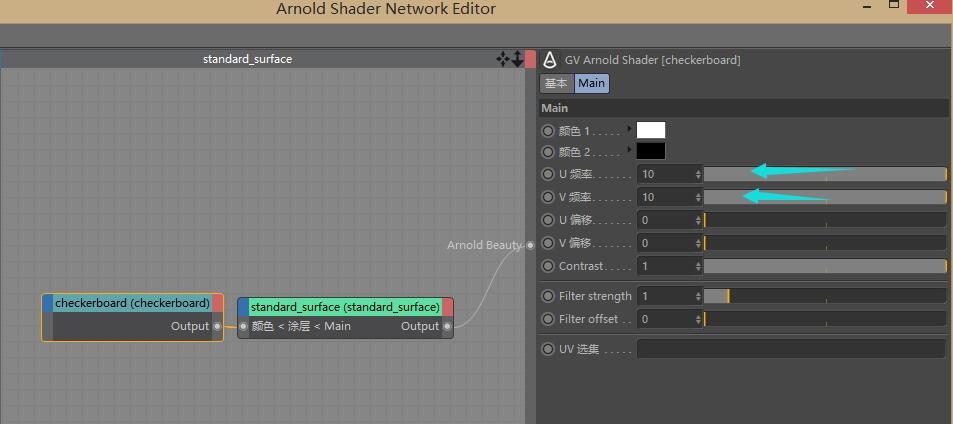Click standard_surface node red corner square
The height and width of the screenshot is (424, 953).
click(x=447, y=307)
